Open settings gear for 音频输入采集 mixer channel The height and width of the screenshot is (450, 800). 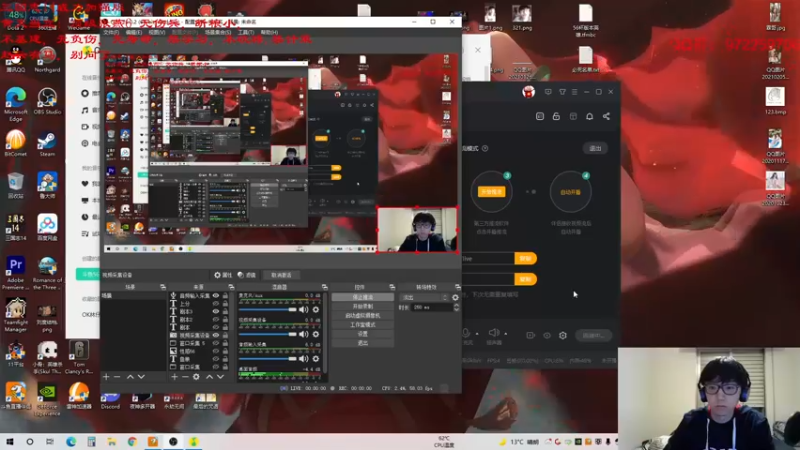pyautogui.click(x=316, y=359)
